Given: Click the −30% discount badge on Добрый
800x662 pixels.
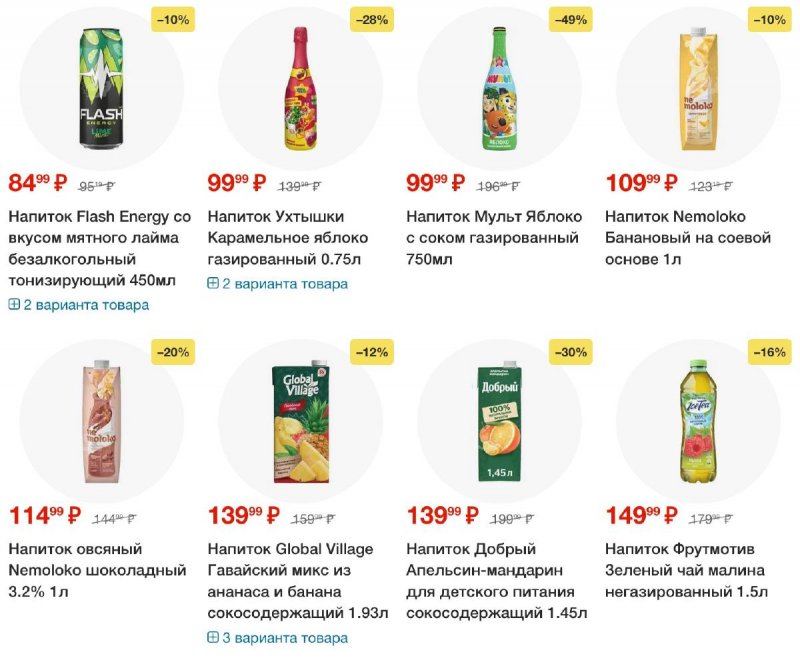Looking at the screenshot, I should 570,352.
